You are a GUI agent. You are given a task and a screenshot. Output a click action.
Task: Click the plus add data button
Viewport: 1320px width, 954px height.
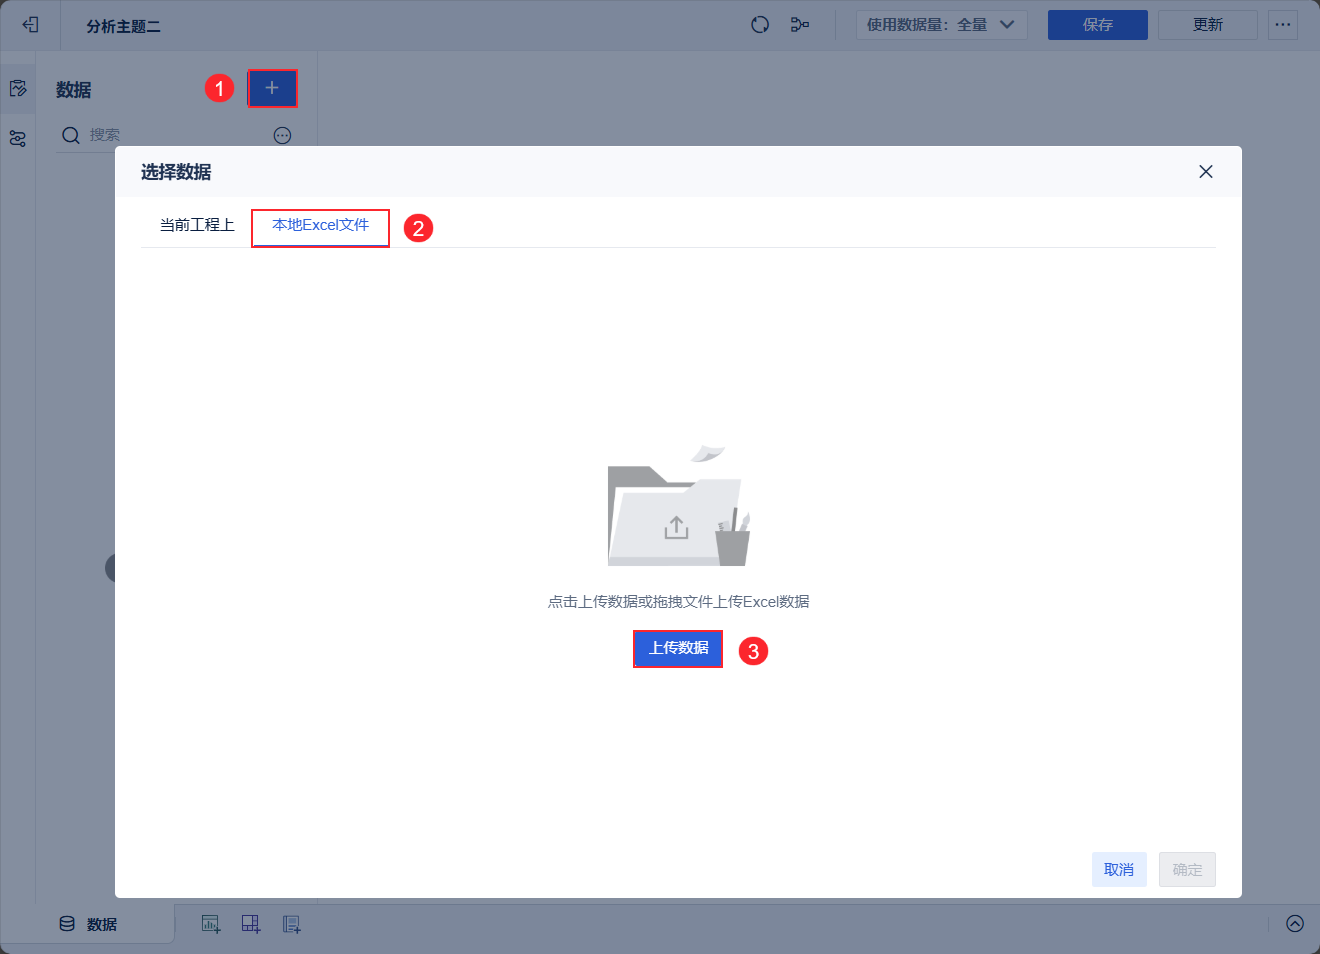[272, 88]
